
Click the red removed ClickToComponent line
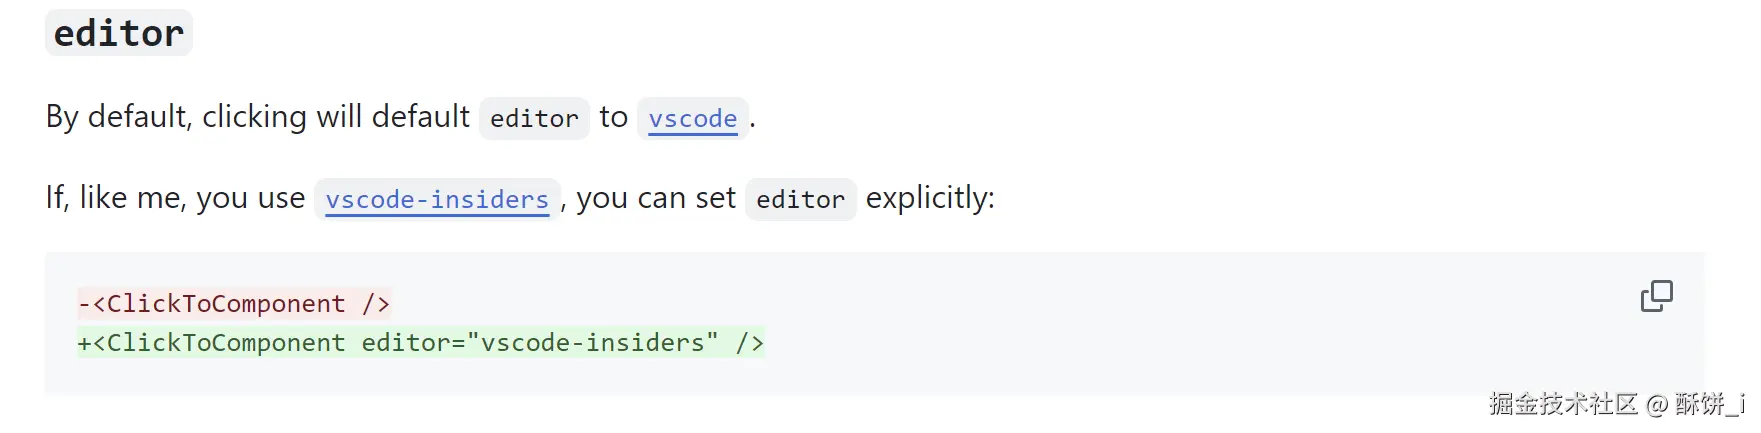point(234,303)
